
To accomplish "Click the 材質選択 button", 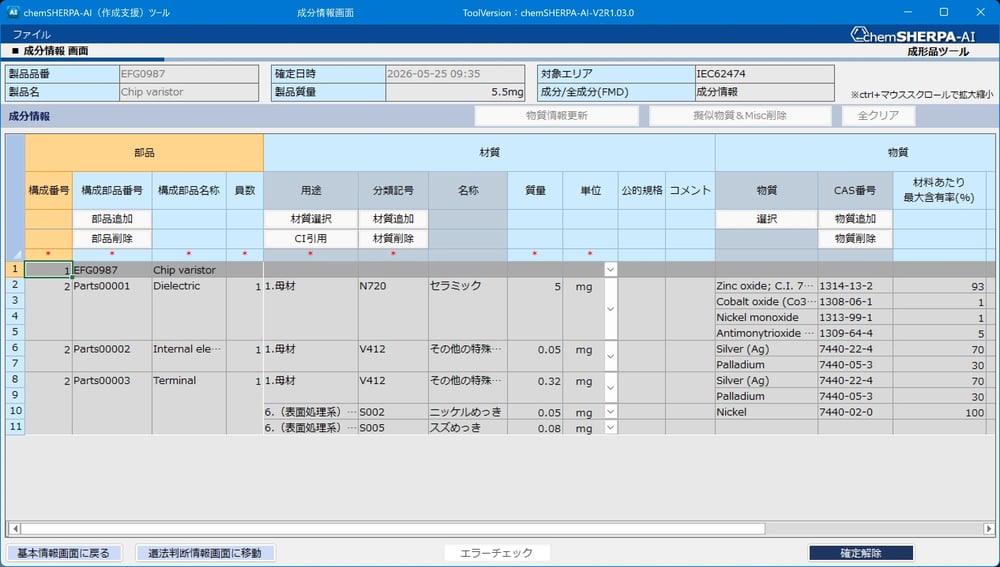I will click(311, 219).
